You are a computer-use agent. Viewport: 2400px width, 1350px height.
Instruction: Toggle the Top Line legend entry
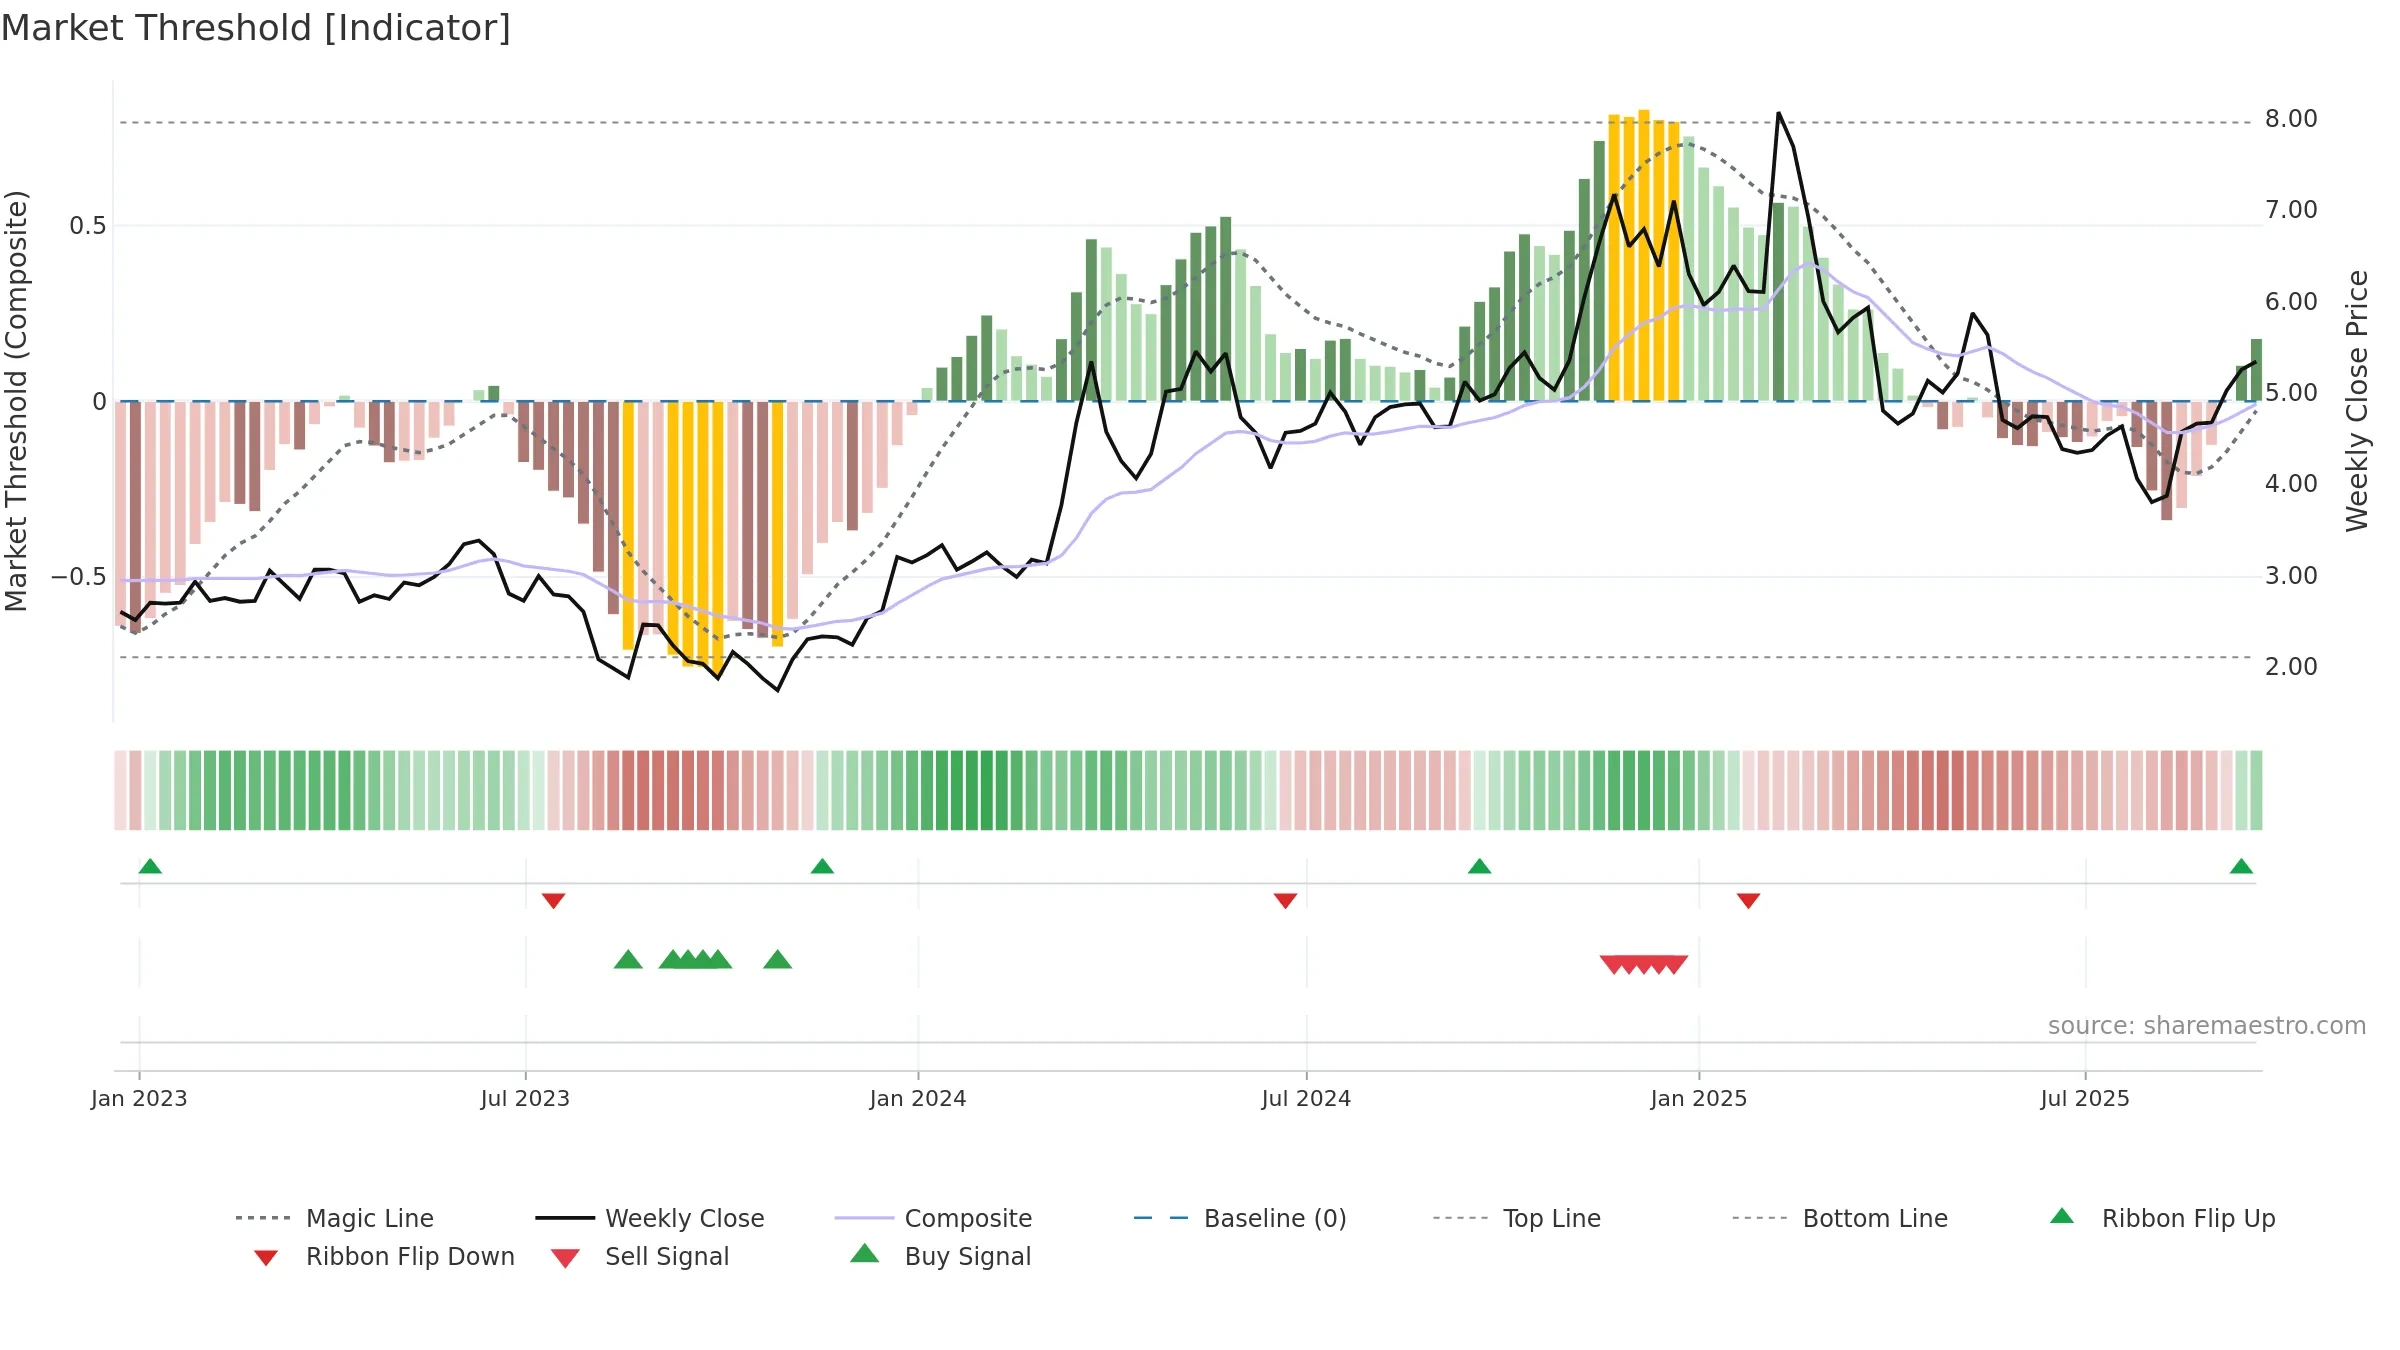(x=1517, y=1218)
